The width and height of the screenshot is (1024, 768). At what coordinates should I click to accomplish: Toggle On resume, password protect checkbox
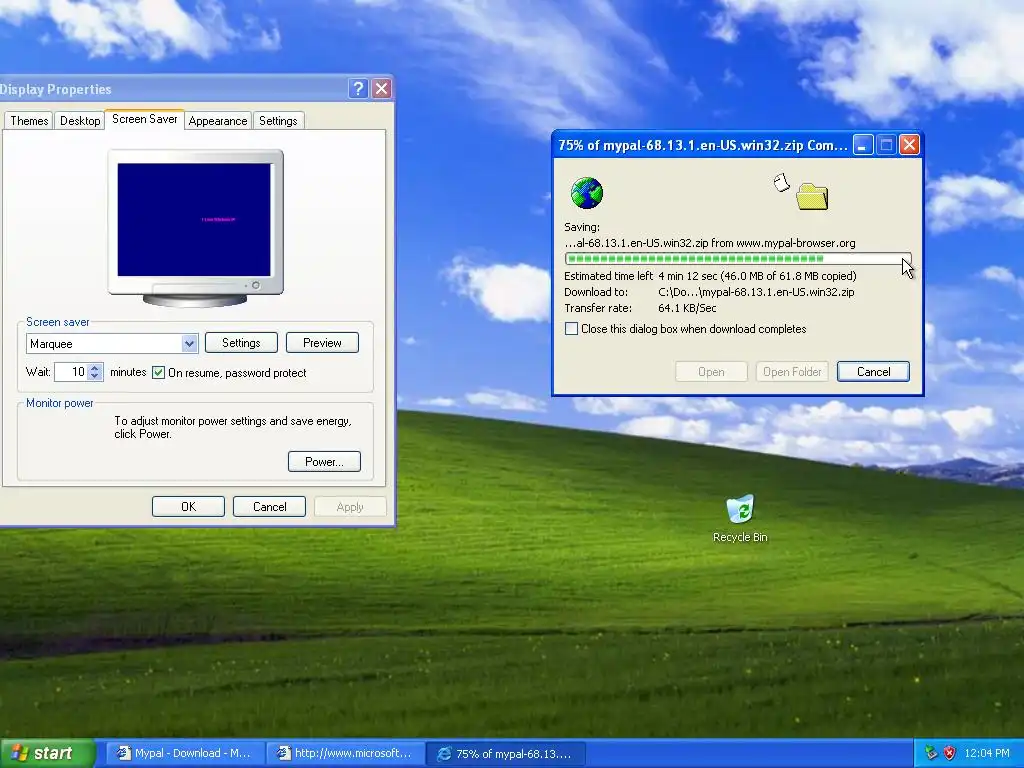pyautogui.click(x=158, y=372)
